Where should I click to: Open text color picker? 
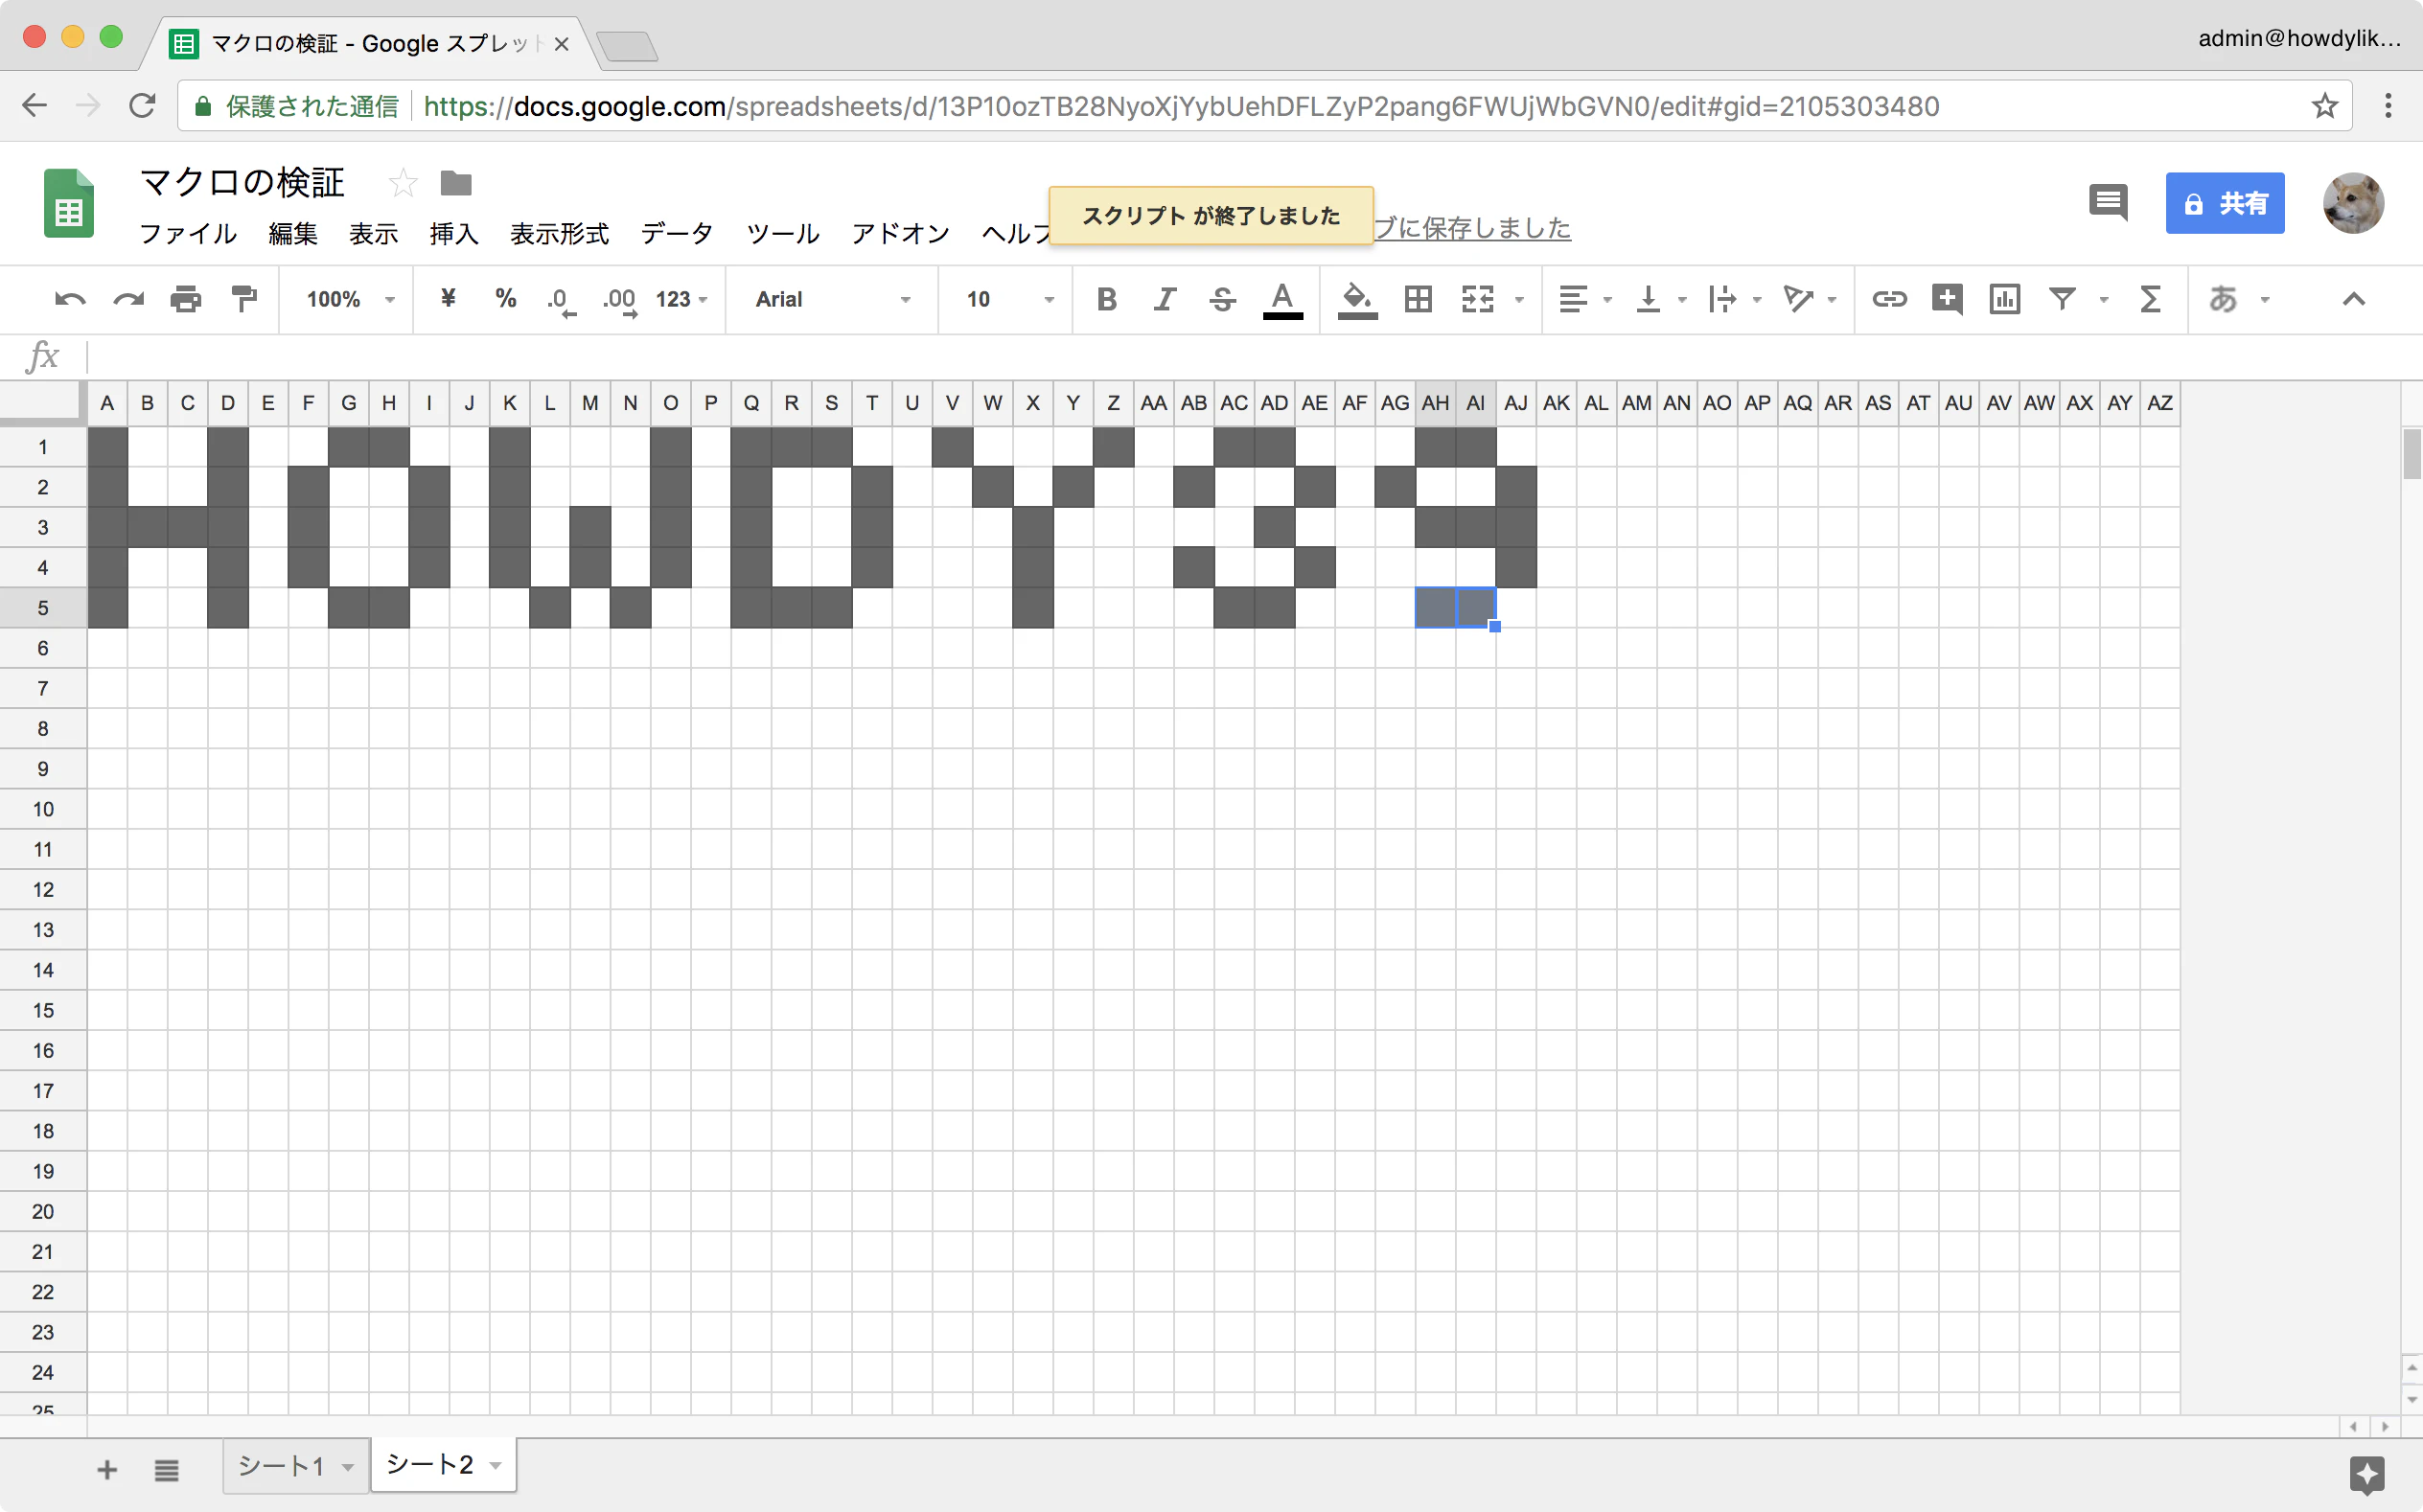[x=1282, y=299]
